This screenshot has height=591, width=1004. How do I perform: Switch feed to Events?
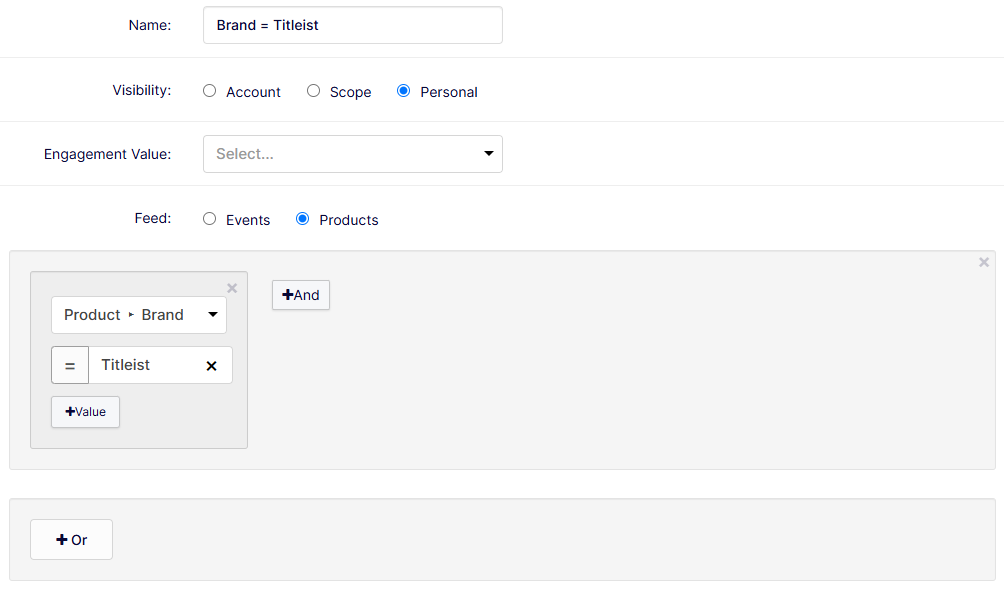pos(210,219)
